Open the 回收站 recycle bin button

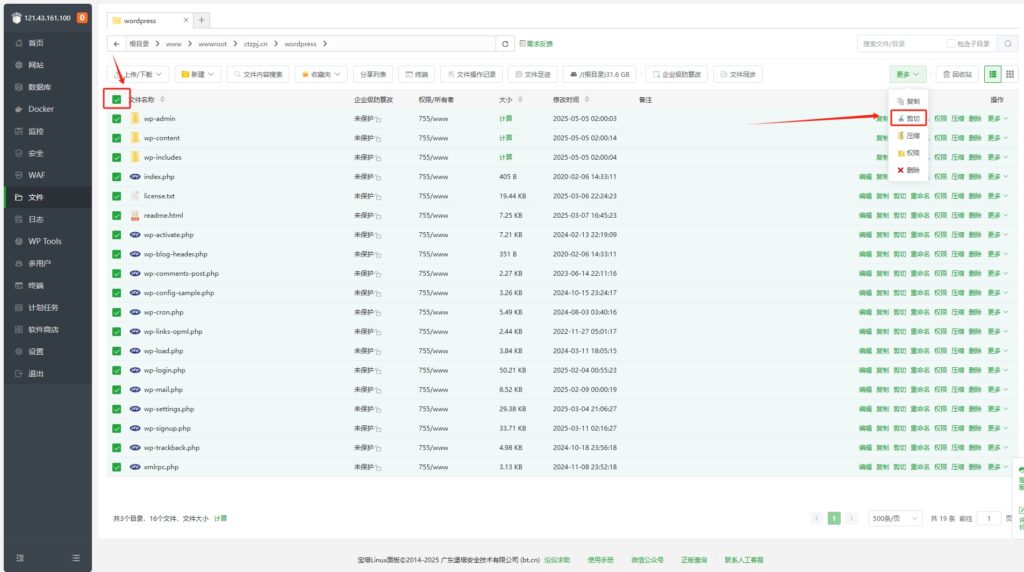coord(957,74)
